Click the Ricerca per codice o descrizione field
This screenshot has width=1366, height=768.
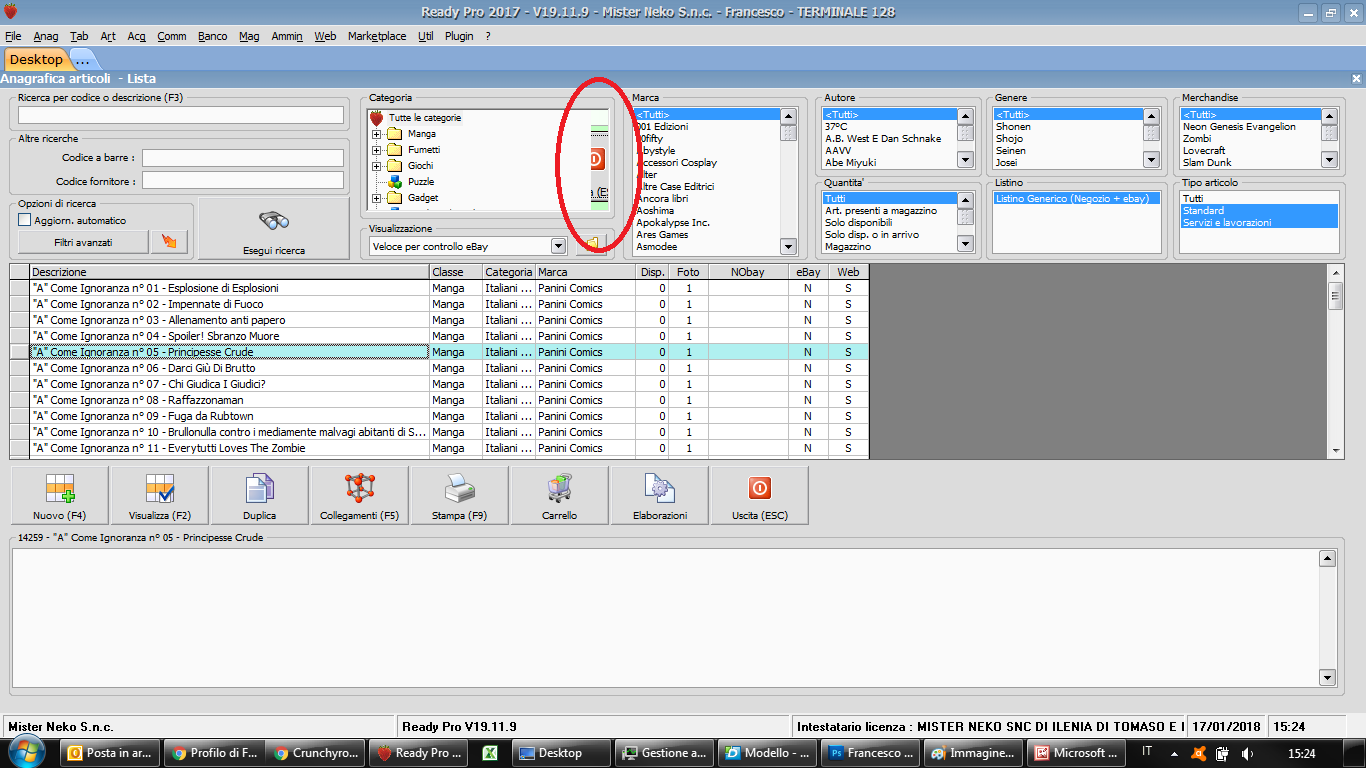[181, 115]
